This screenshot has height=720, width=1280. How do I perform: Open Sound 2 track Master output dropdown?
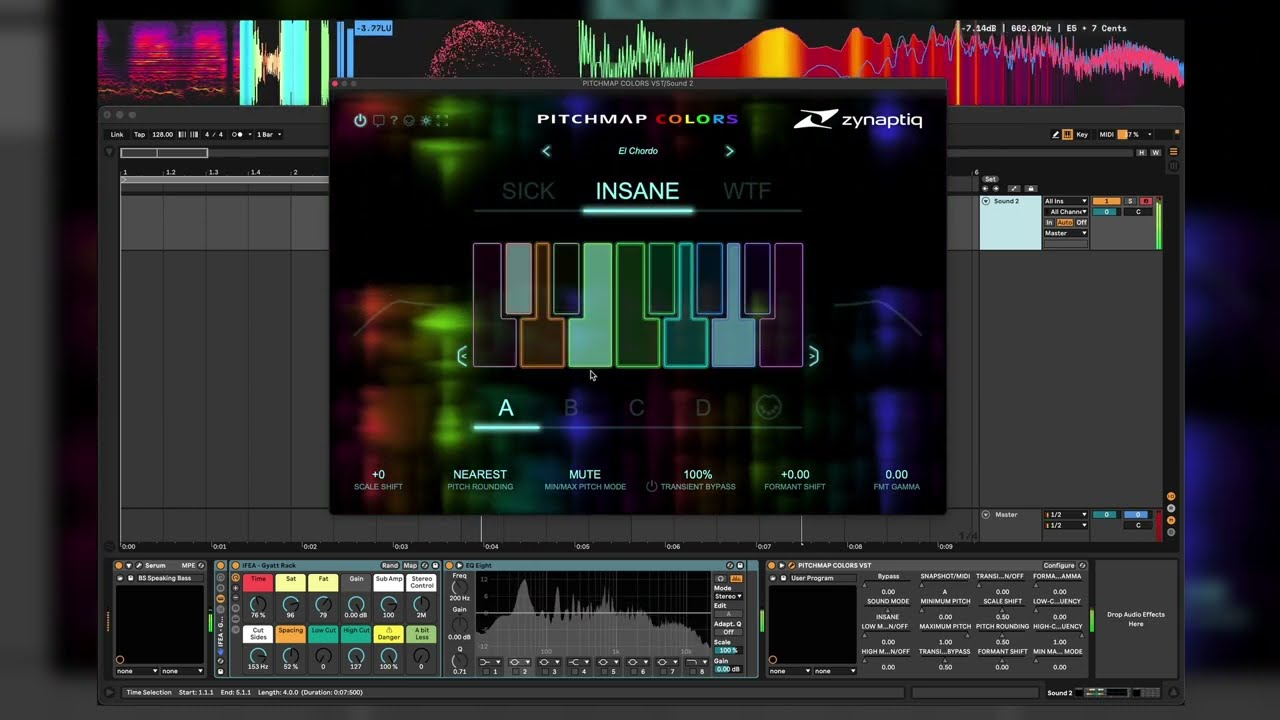pyautogui.click(x=1066, y=233)
